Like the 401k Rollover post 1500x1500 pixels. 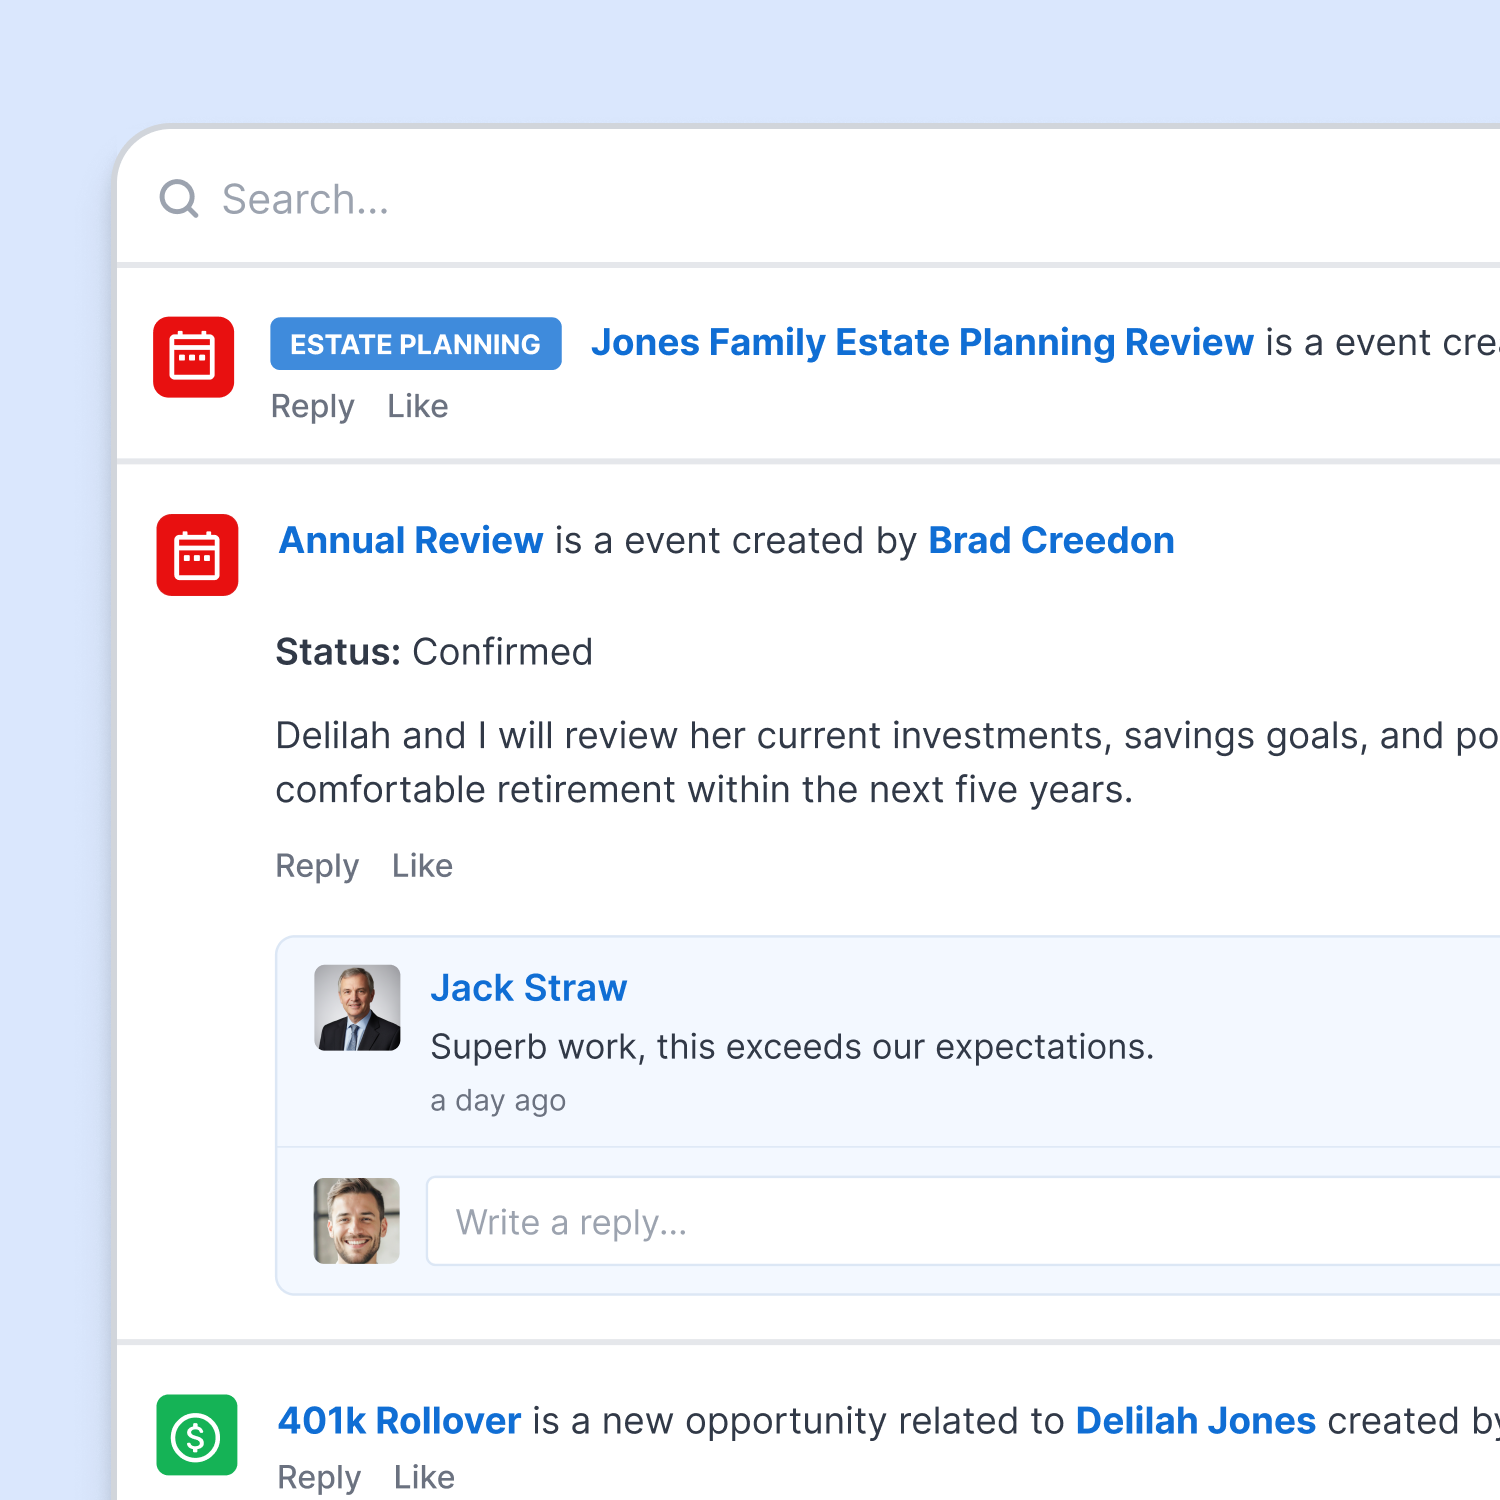424,1477
